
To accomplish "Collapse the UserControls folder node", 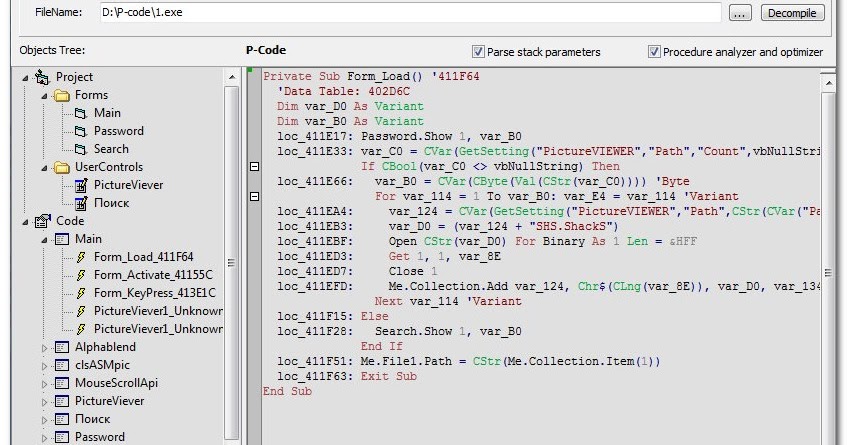I will pyautogui.click(x=44, y=168).
